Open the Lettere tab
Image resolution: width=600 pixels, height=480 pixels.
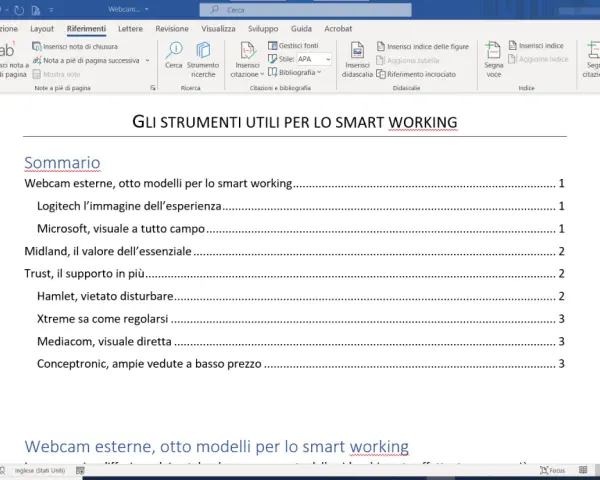[x=130, y=29]
